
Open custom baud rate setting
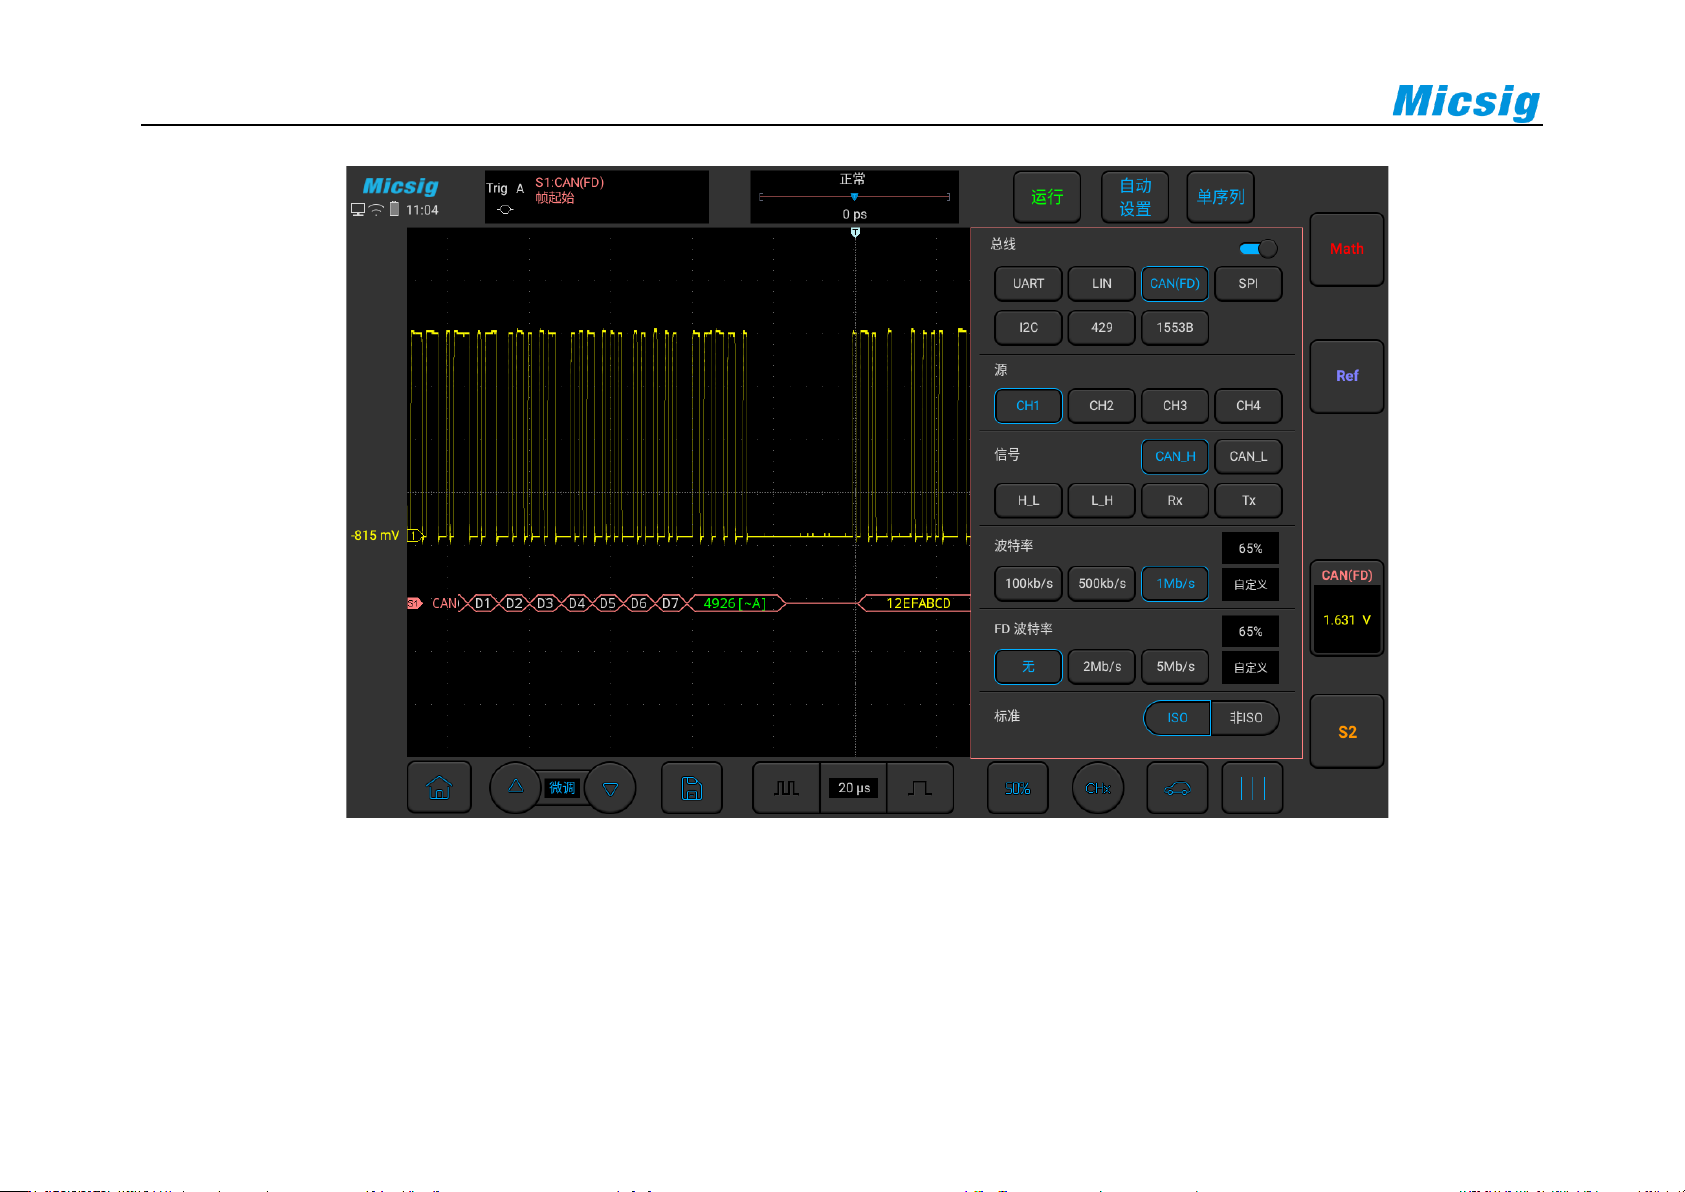[x=1250, y=585]
